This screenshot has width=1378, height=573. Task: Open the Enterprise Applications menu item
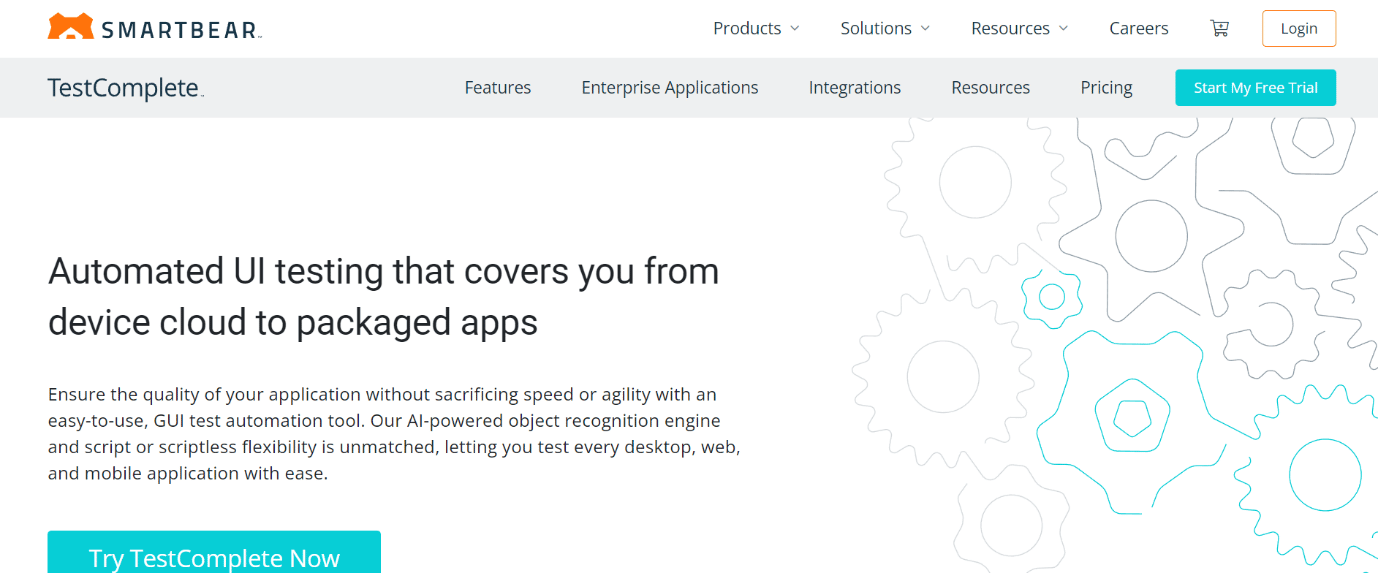670,88
